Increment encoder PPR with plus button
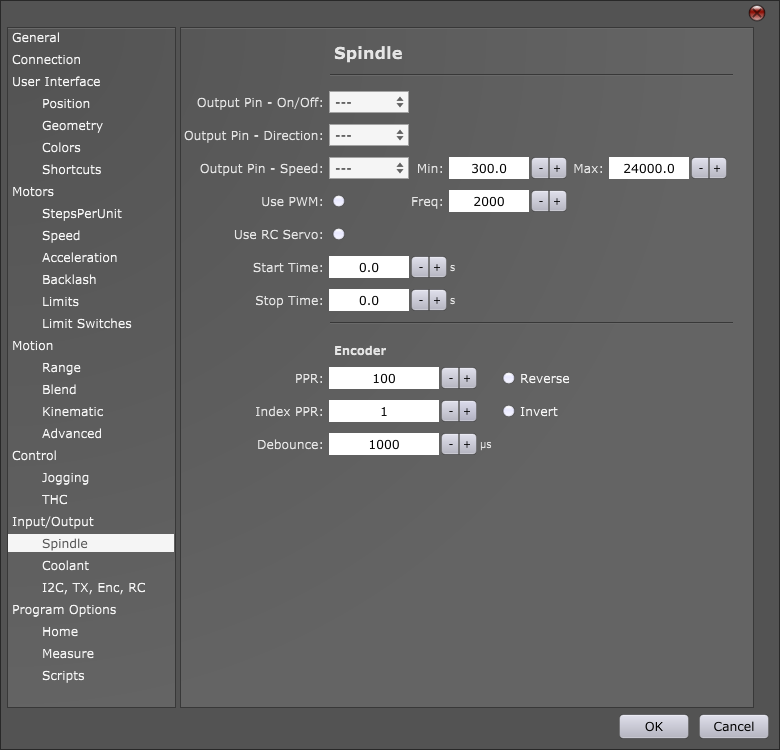The image size is (780, 750). [467, 379]
